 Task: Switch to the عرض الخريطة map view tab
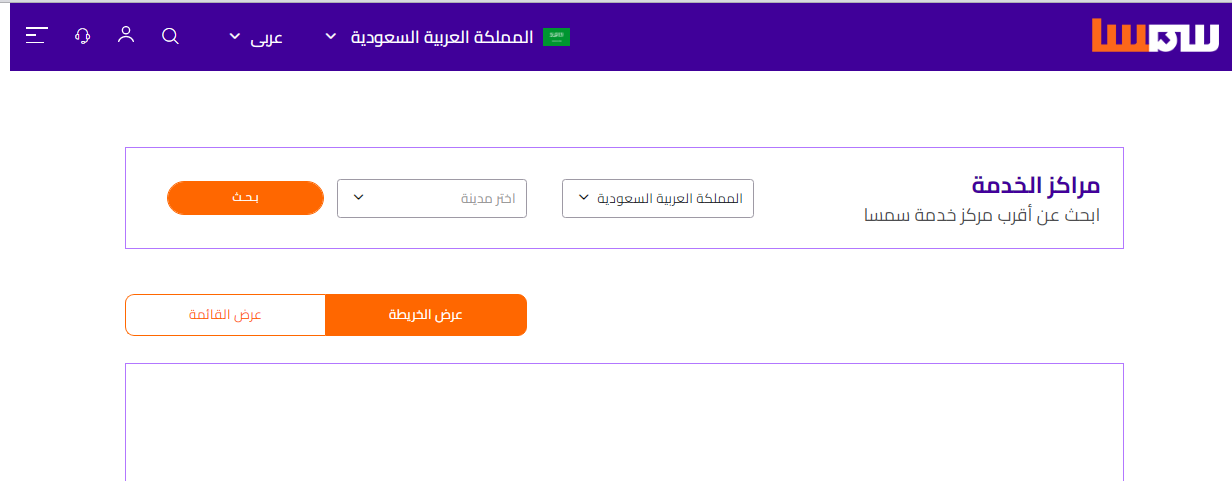tap(426, 315)
